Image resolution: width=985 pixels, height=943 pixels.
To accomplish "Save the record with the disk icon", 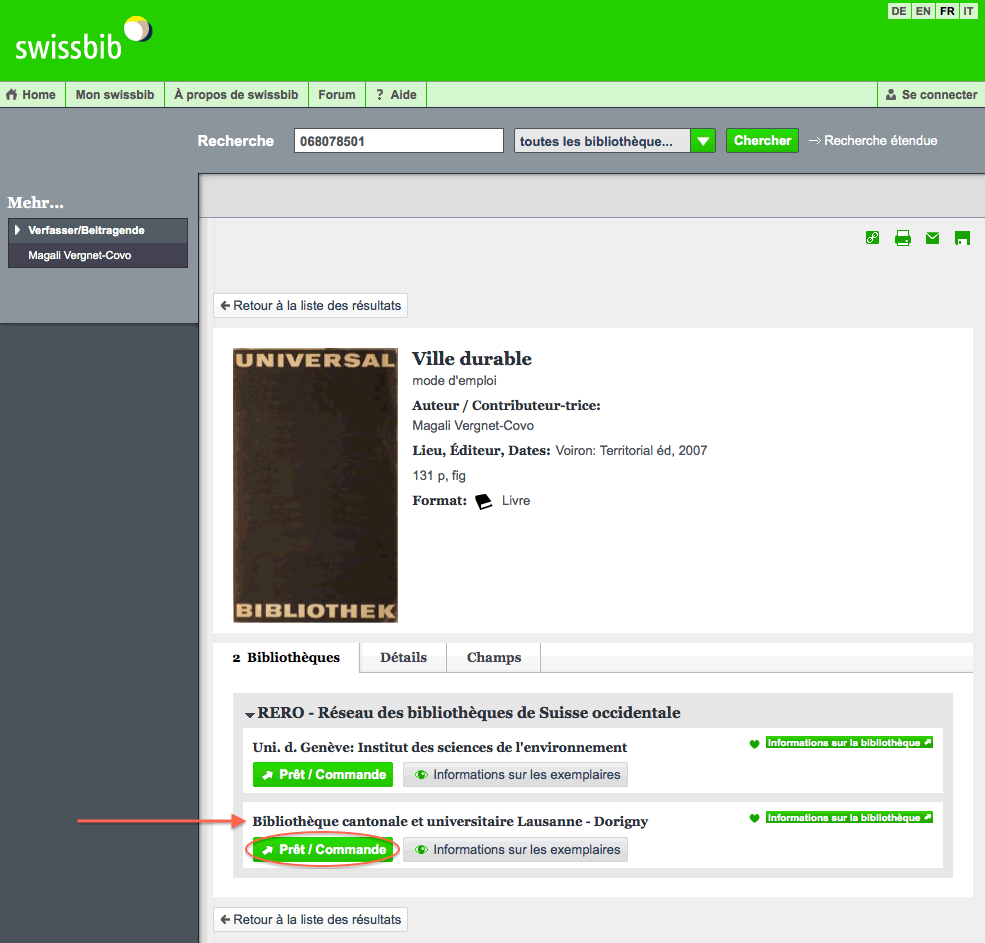I will [x=962, y=237].
